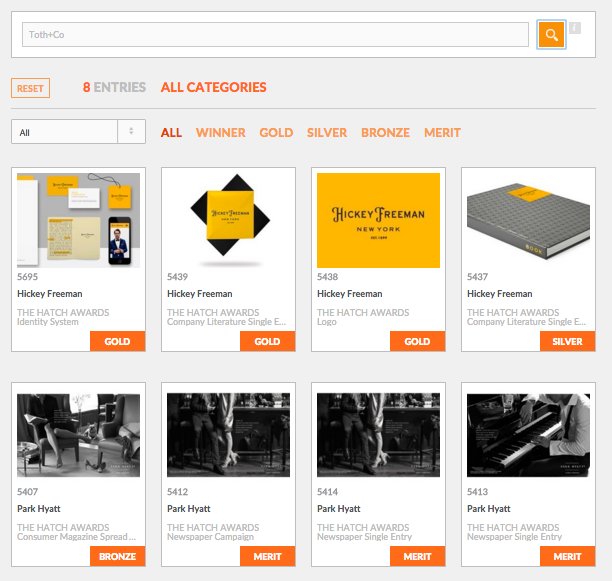Click 'Consumer Magazine Spread' category text
The width and height of the screenshot is (612, 581).
[76, 537]
